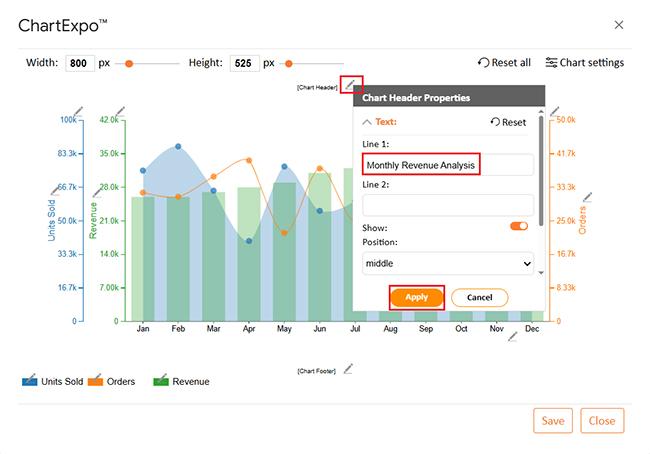Collapse the Text section chevron

367,122
